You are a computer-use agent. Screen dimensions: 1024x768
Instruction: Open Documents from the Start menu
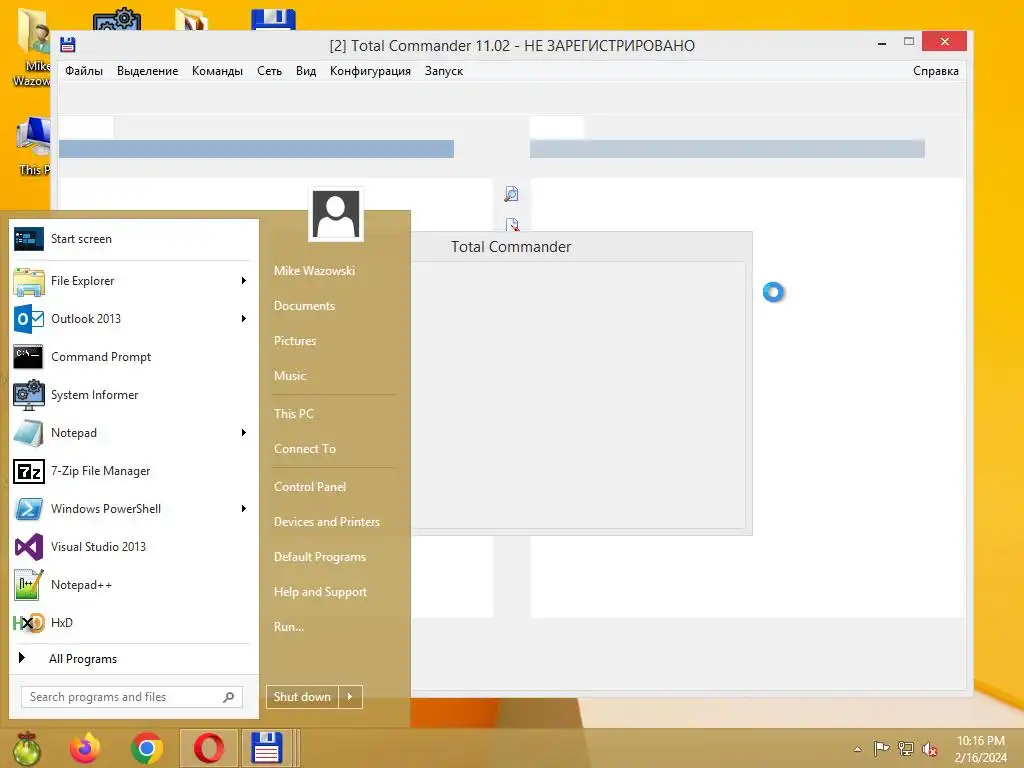pyautogui.click(x=304, y=306)
